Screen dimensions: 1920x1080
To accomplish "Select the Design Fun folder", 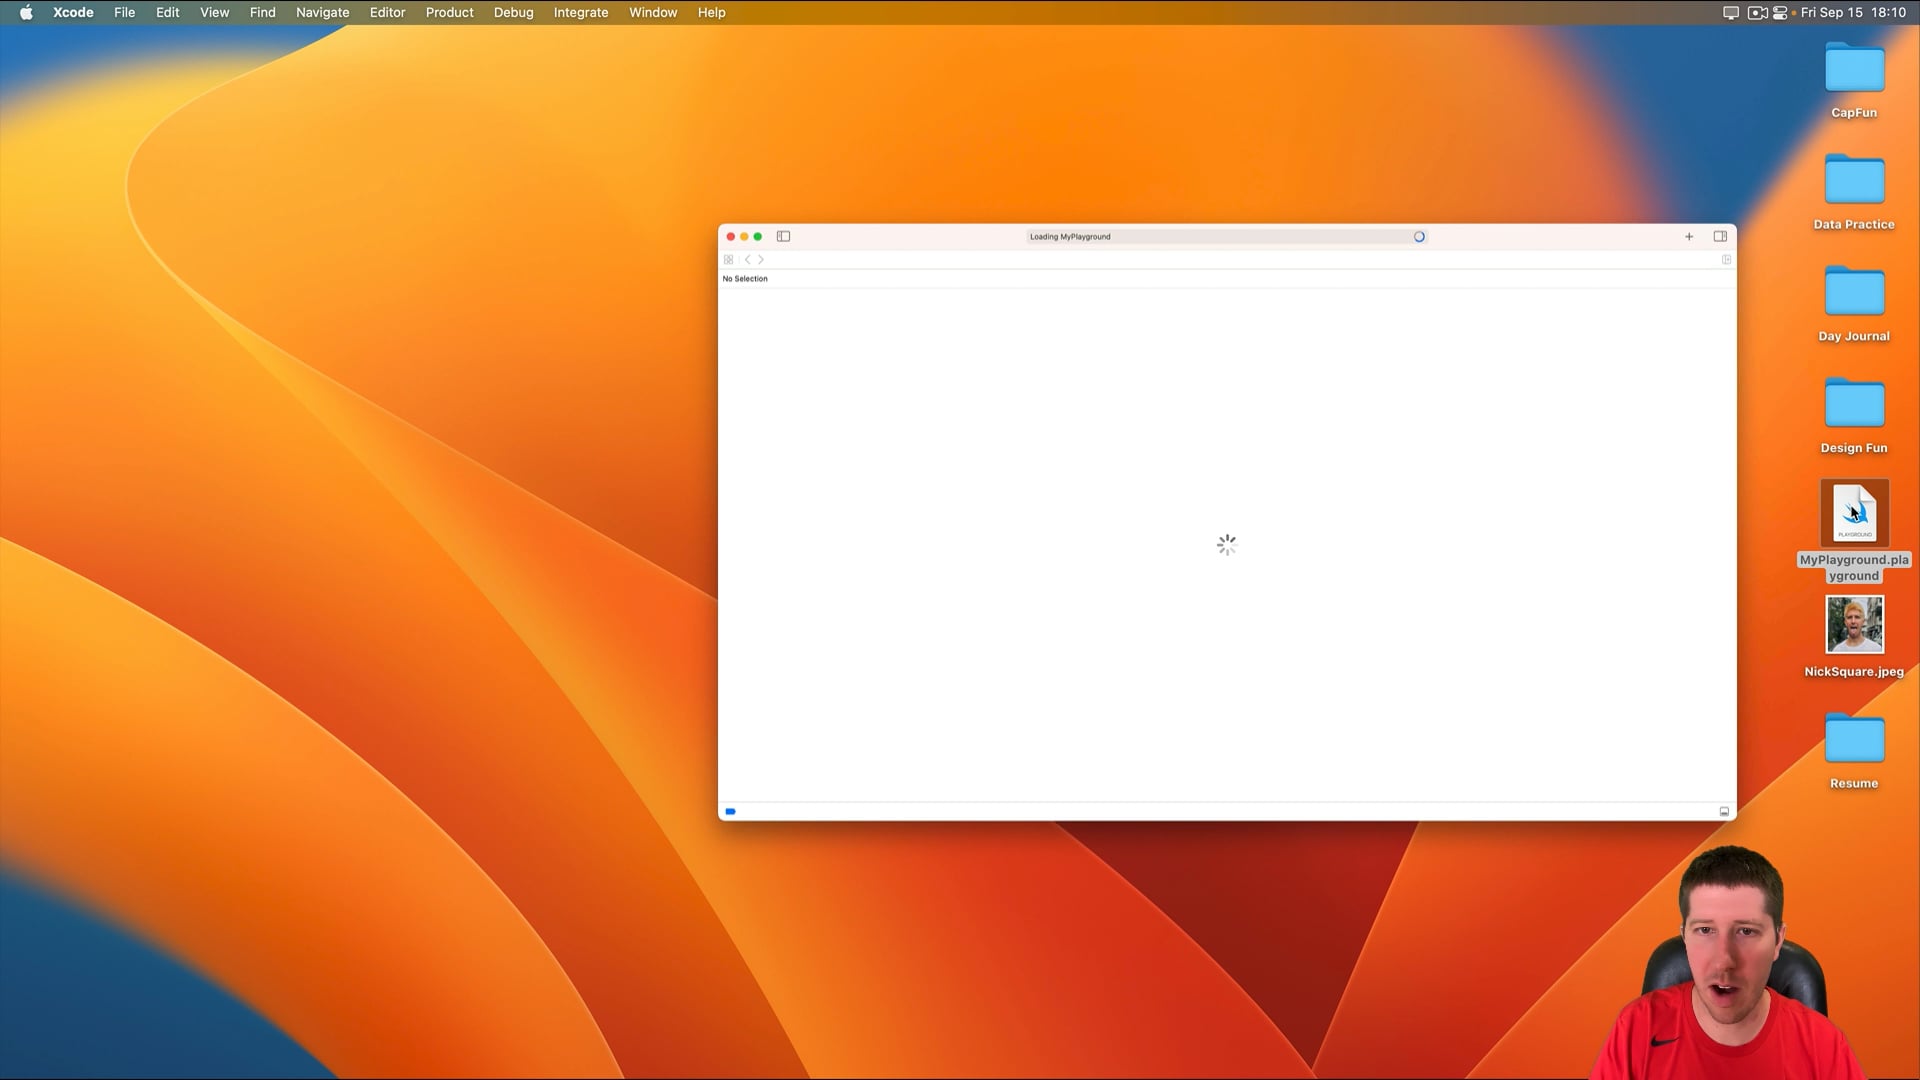I will click(1854, 405).
